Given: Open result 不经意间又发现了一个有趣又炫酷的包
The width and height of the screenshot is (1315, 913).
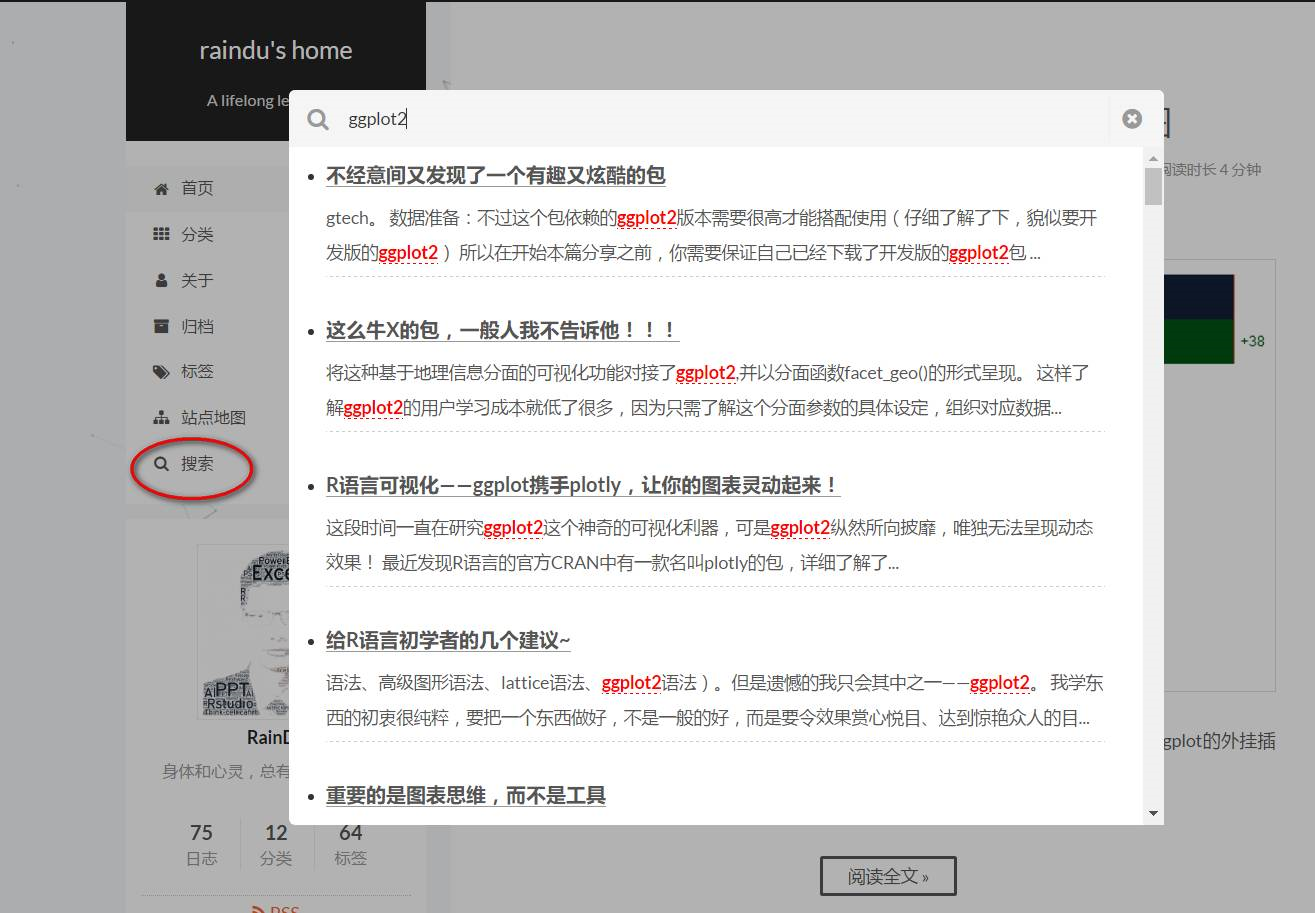Looking at the screenshot, I should (x=494, y=175).
